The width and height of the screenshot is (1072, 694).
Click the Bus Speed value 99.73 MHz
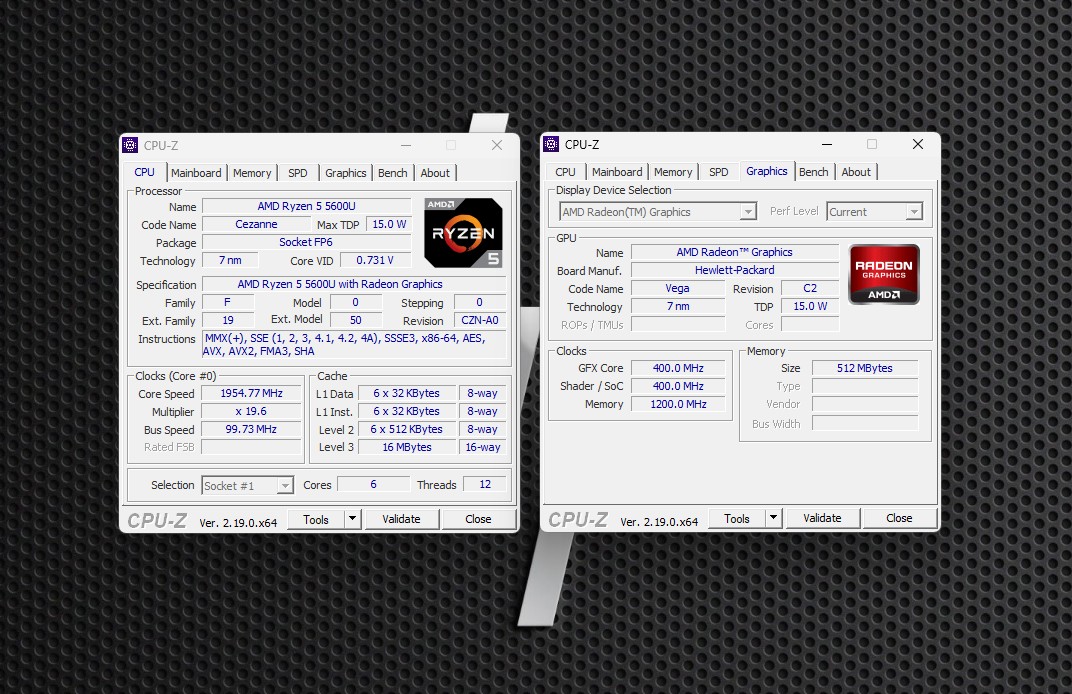[x=252, y=429]
